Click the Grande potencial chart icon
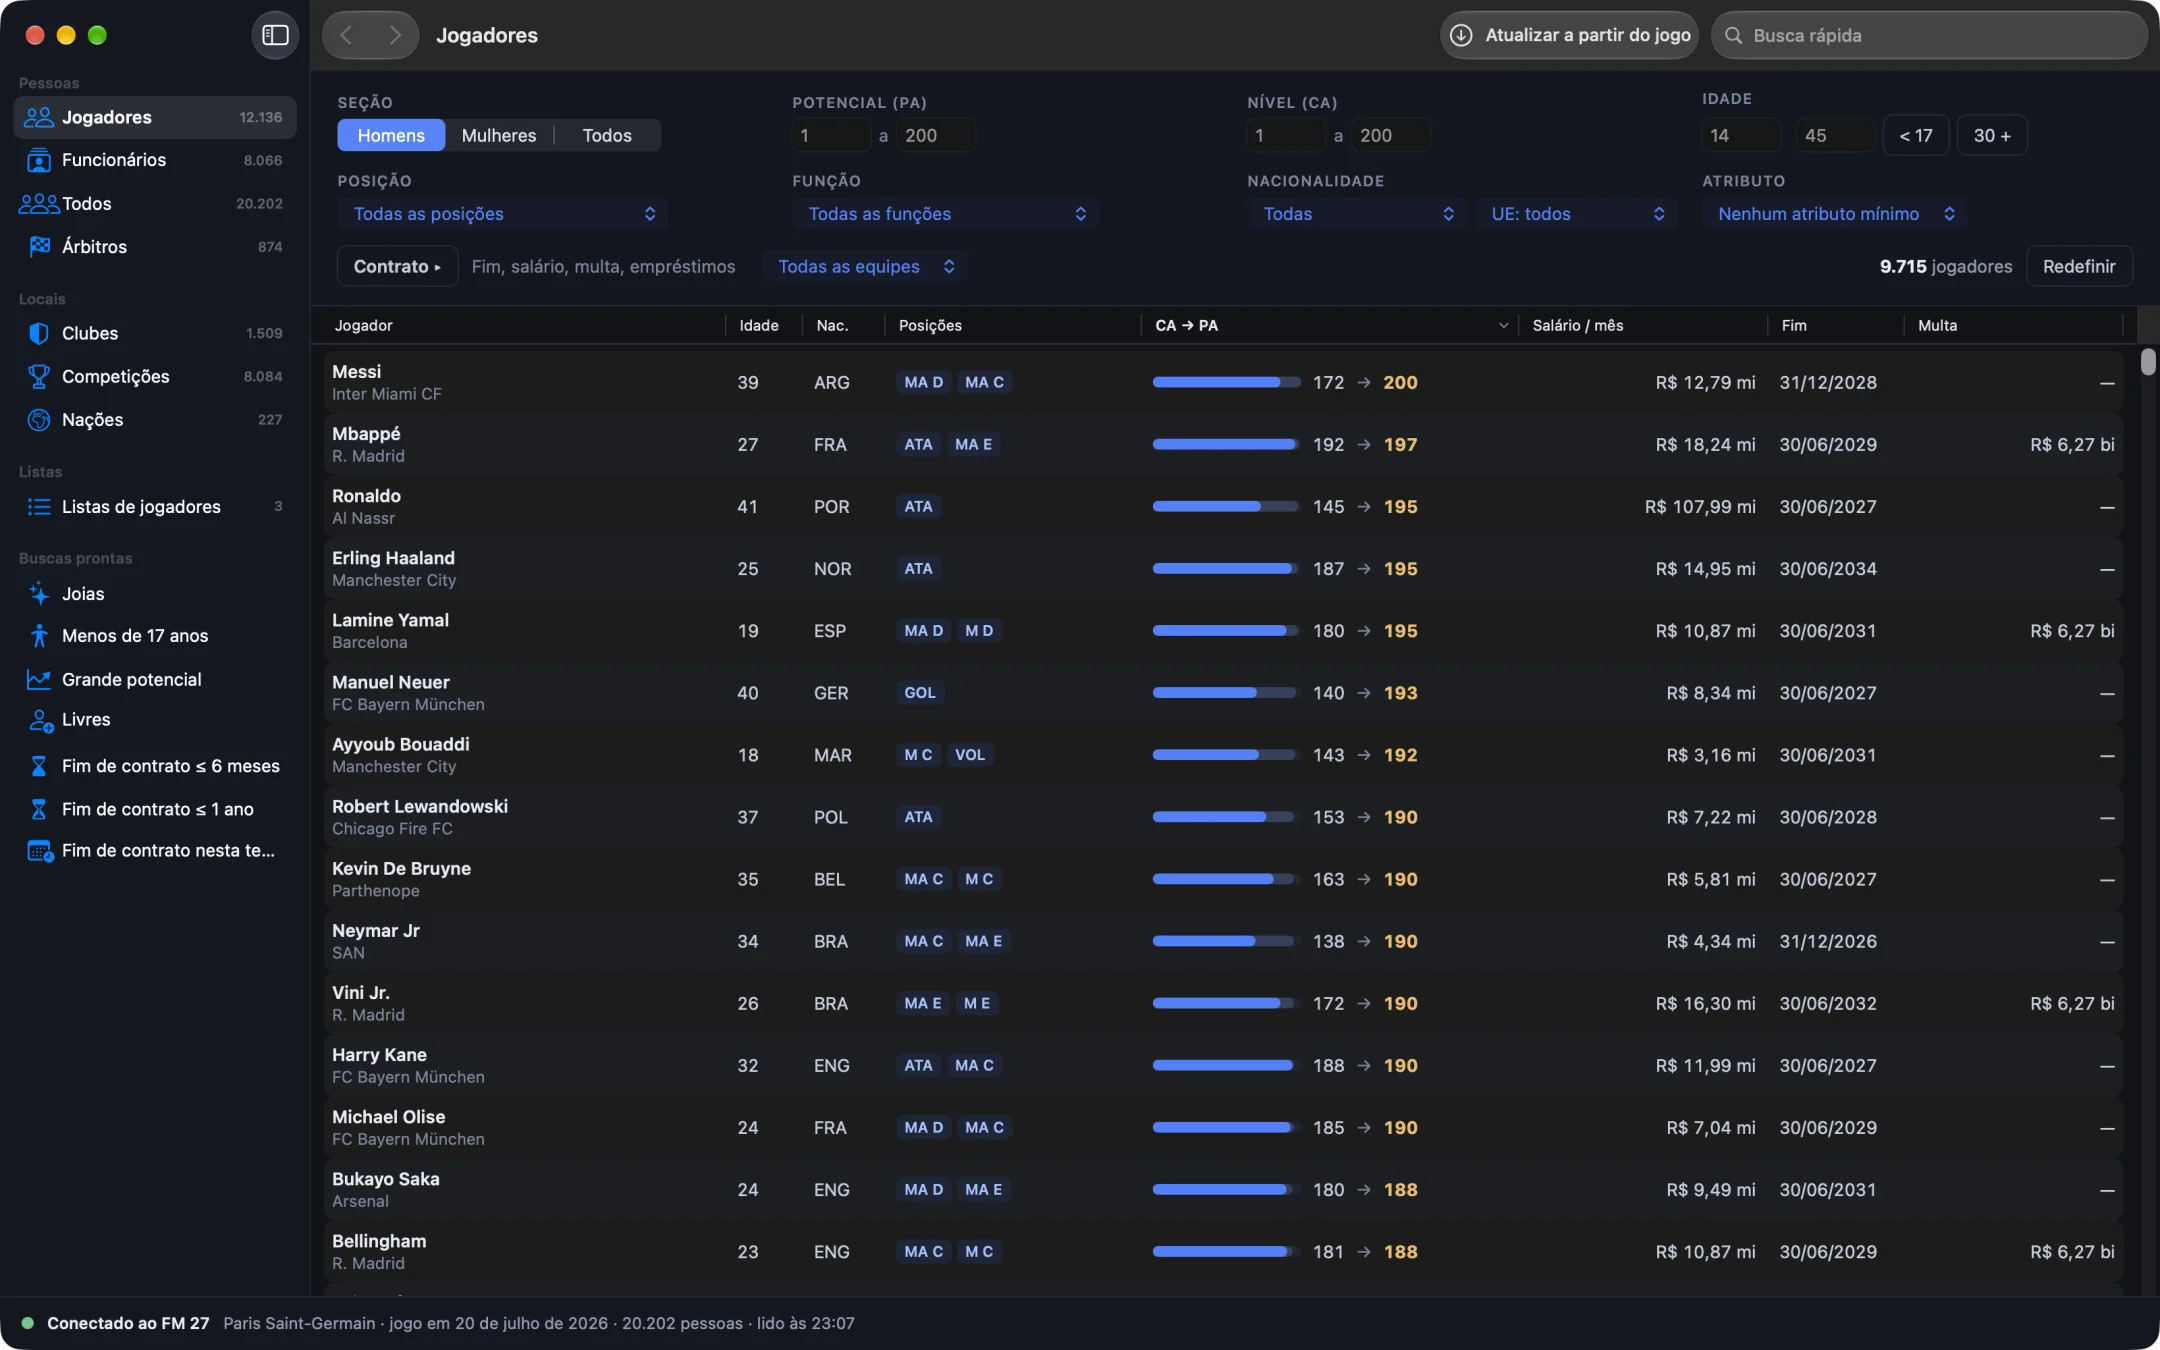The image size is (2160, 1350). 39,679
